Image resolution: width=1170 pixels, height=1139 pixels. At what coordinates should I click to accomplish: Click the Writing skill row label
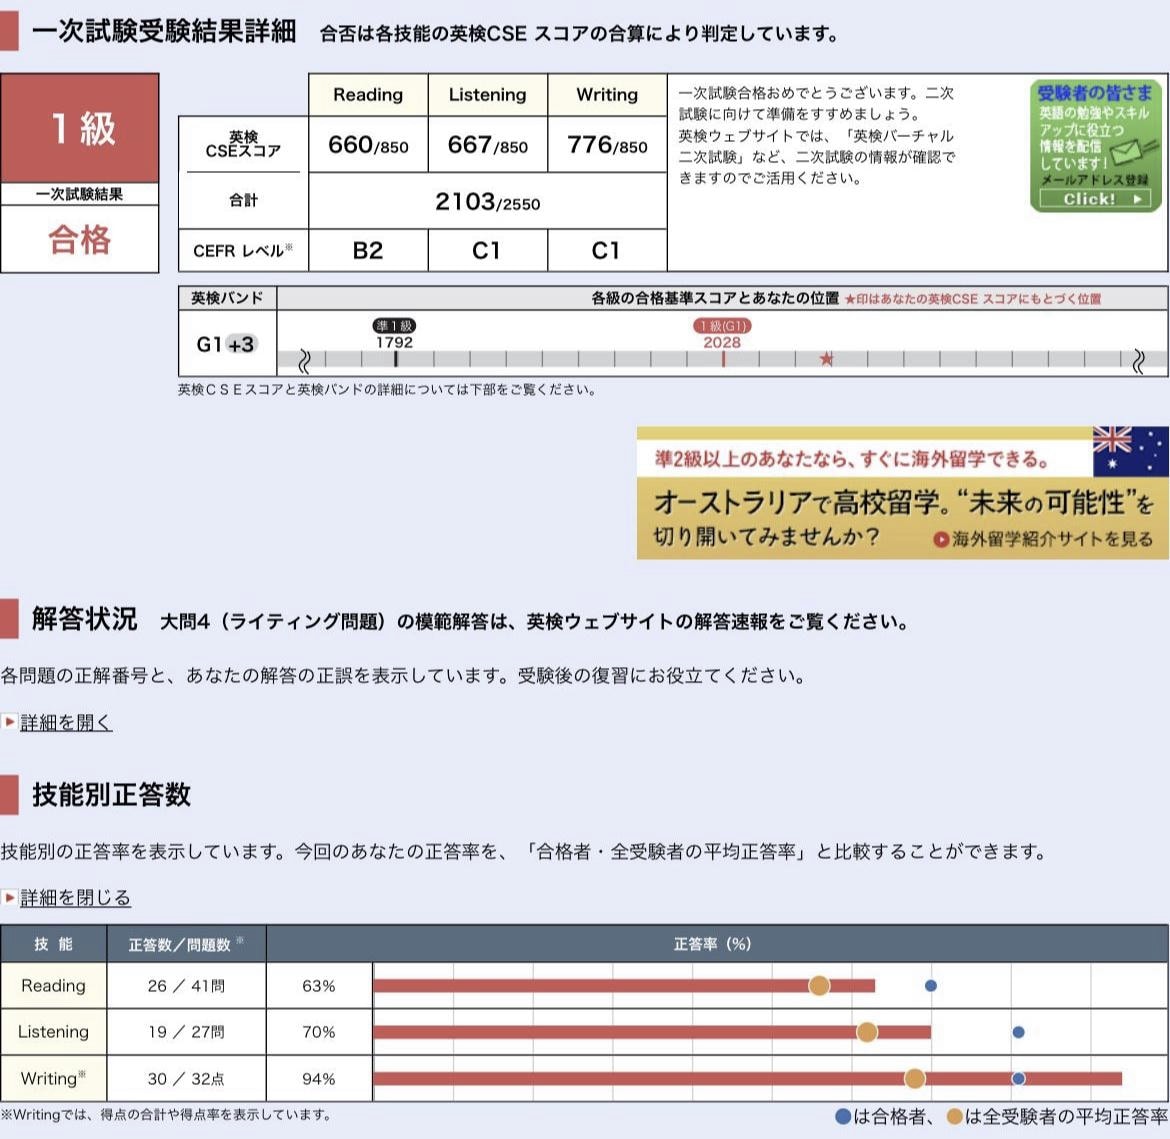tap(54, 1079)
